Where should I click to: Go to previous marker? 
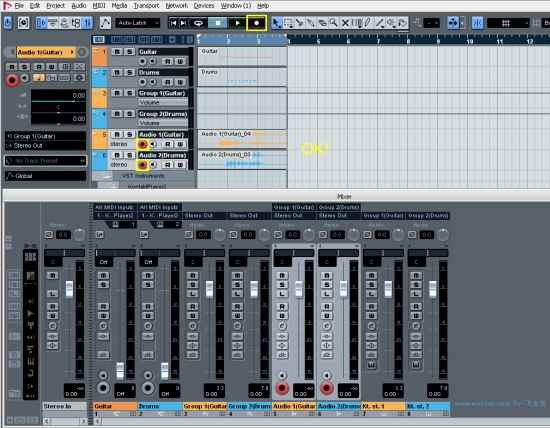pos(173,23)
